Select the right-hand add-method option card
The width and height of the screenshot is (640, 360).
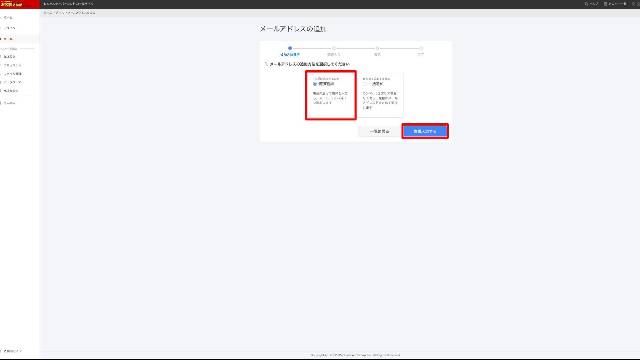pyautogui.click(x=380, y=95)
